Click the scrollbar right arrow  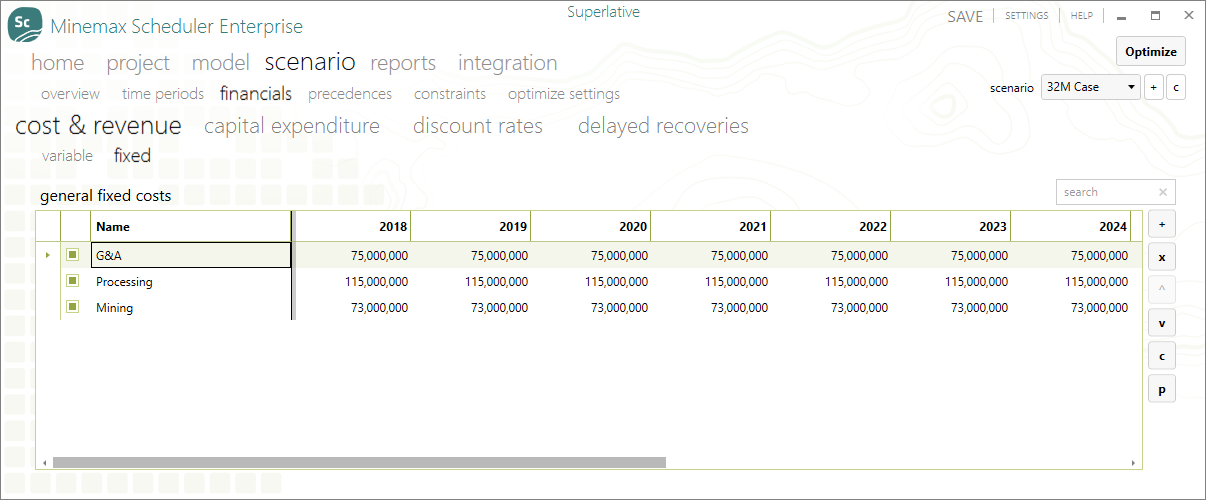pyautogui.click(x=1133, y=463)
